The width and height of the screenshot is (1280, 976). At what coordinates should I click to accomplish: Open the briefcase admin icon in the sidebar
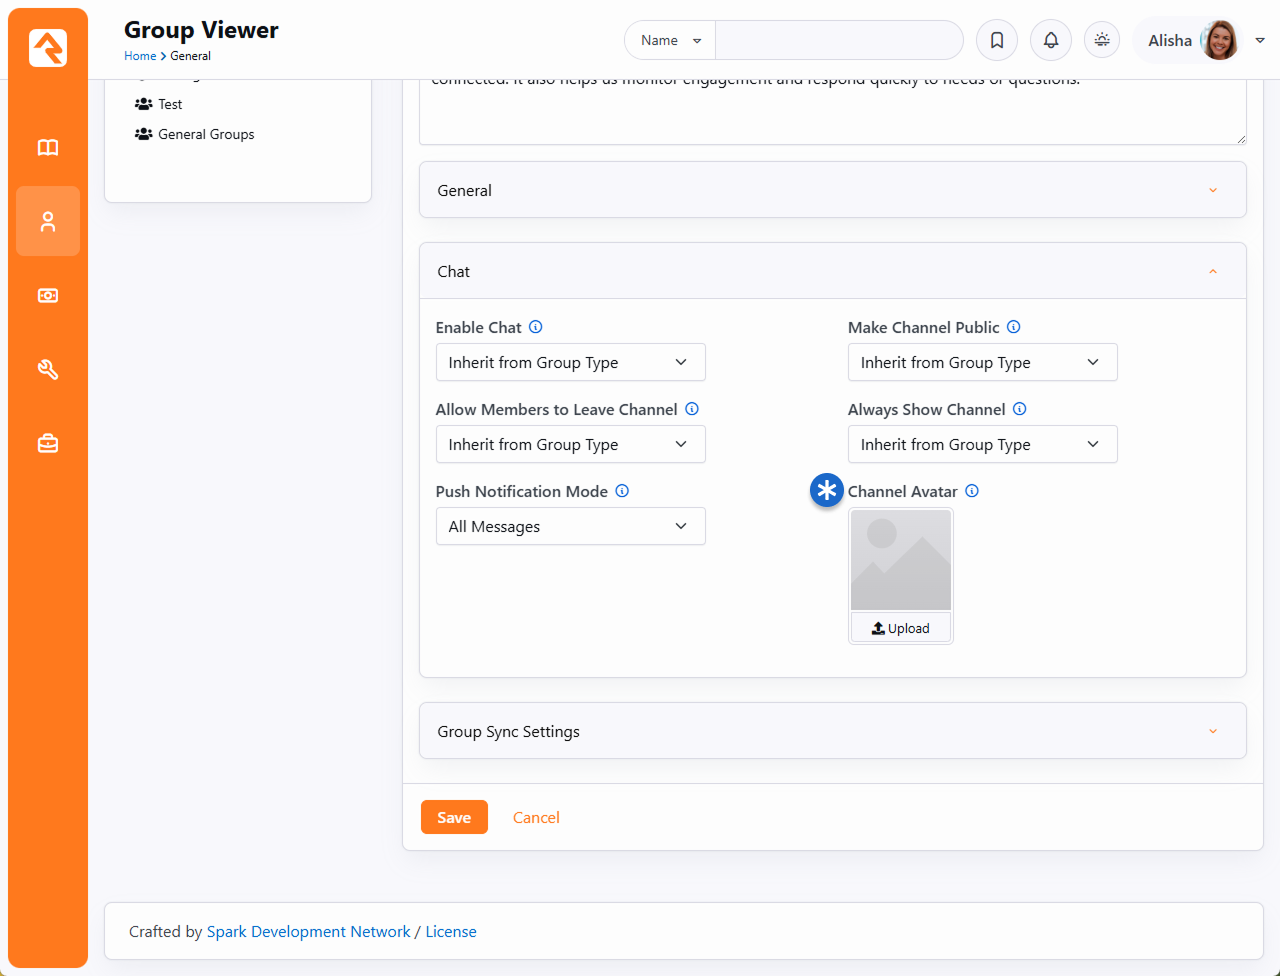[48, 444]
